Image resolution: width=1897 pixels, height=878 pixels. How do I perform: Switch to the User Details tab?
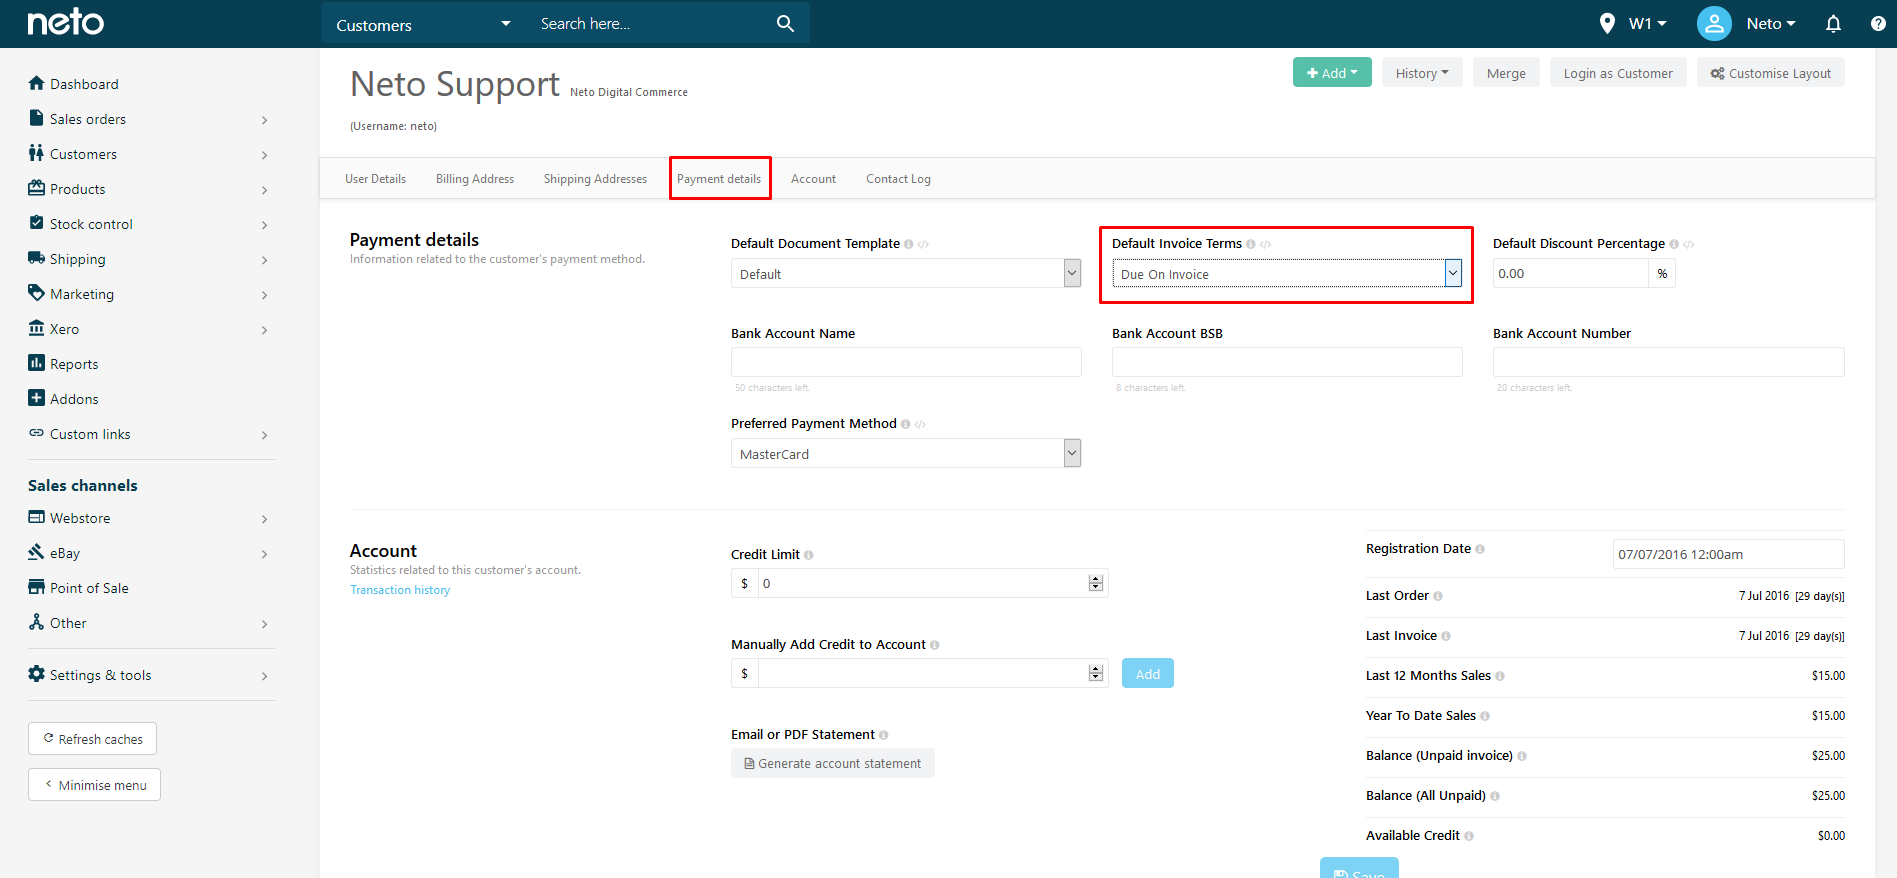pyautogui.click(x=375, y=179)
